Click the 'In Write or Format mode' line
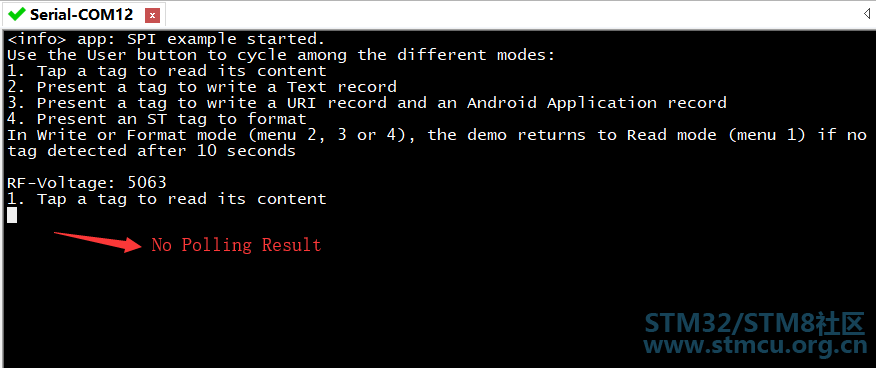The image size is (876, 368). pos(437,135)
